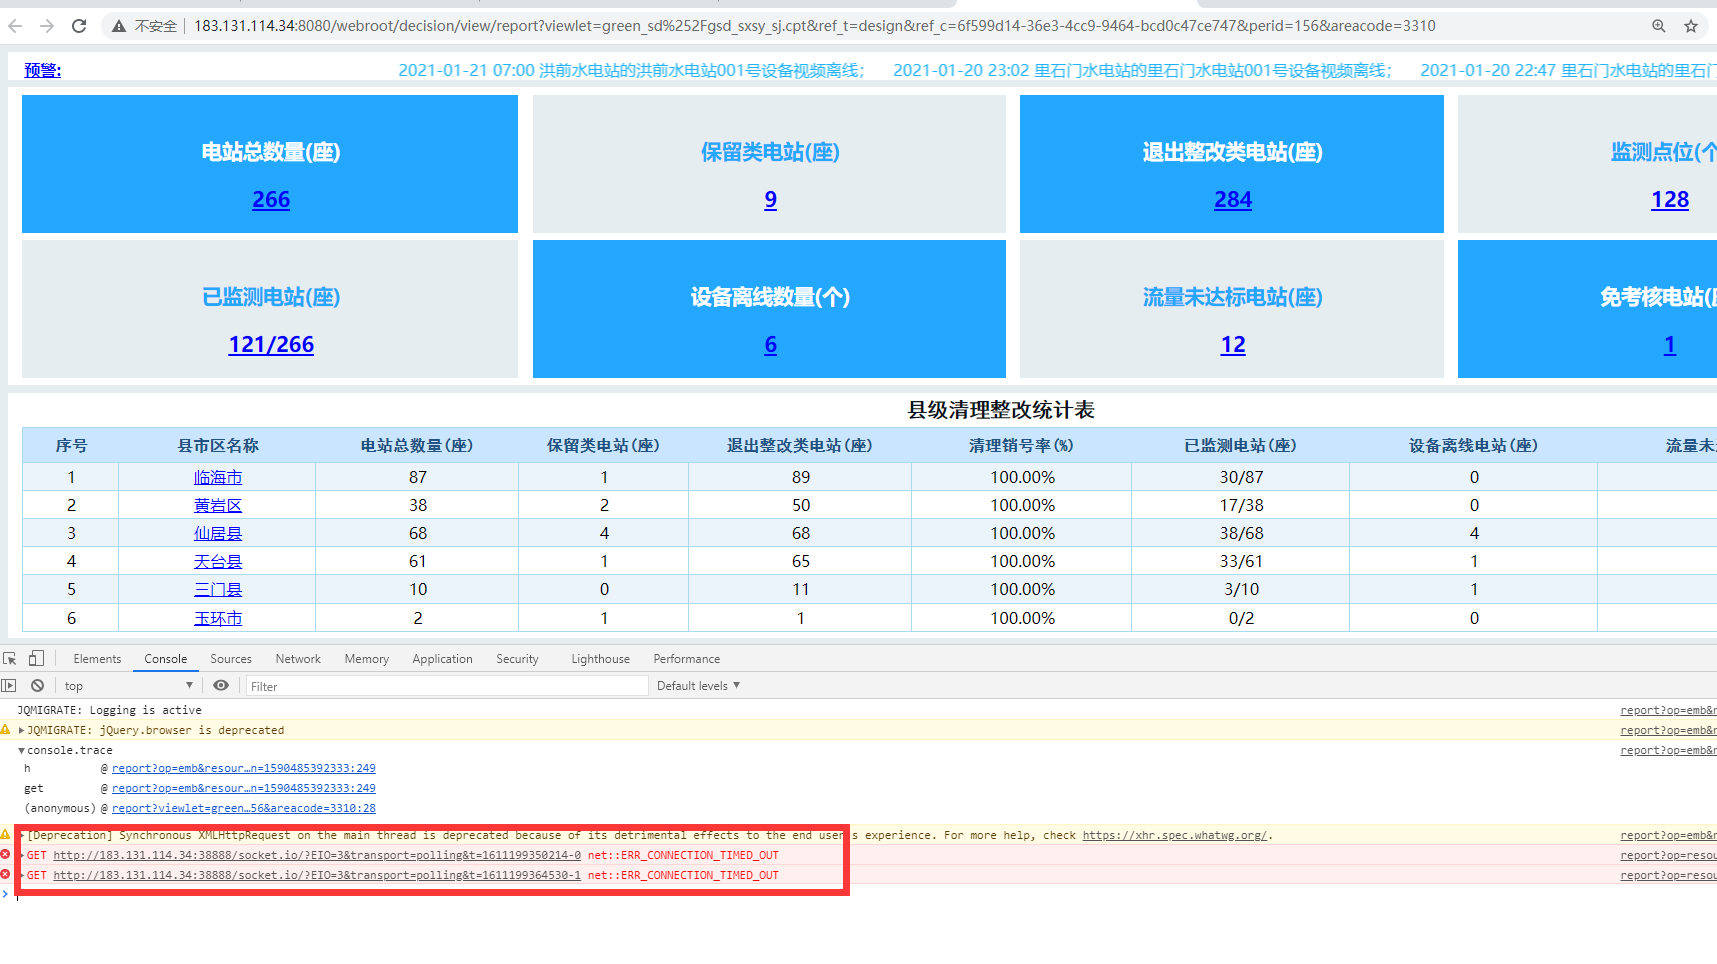Click scrolling alert about 洪前水电站 video offline
Screen dimensions: 1717x964
click(x=632, y=70)
